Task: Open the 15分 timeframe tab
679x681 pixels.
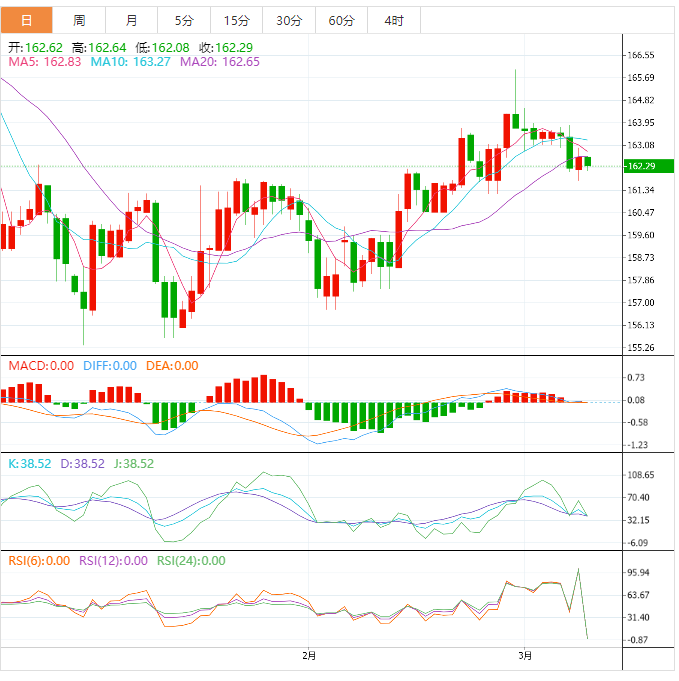Action: tap(237, 20)
